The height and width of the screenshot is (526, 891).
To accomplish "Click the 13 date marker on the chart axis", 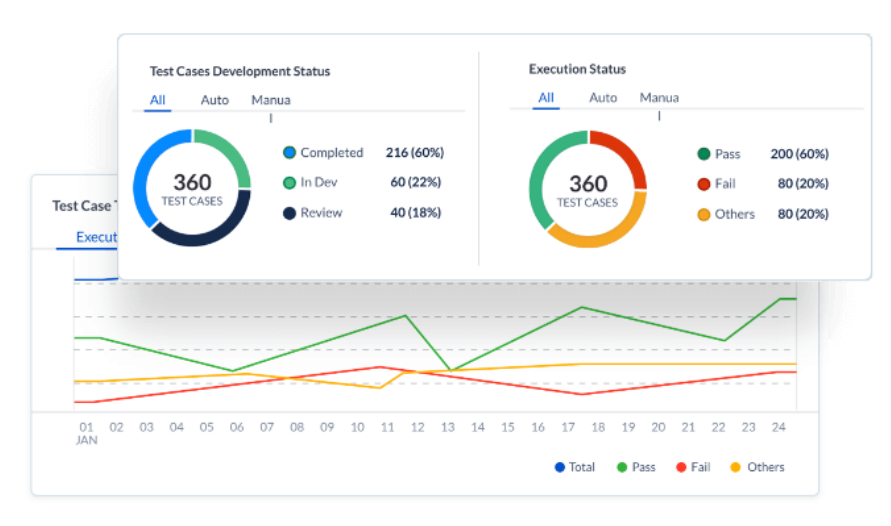I will [x=448, y=427].
